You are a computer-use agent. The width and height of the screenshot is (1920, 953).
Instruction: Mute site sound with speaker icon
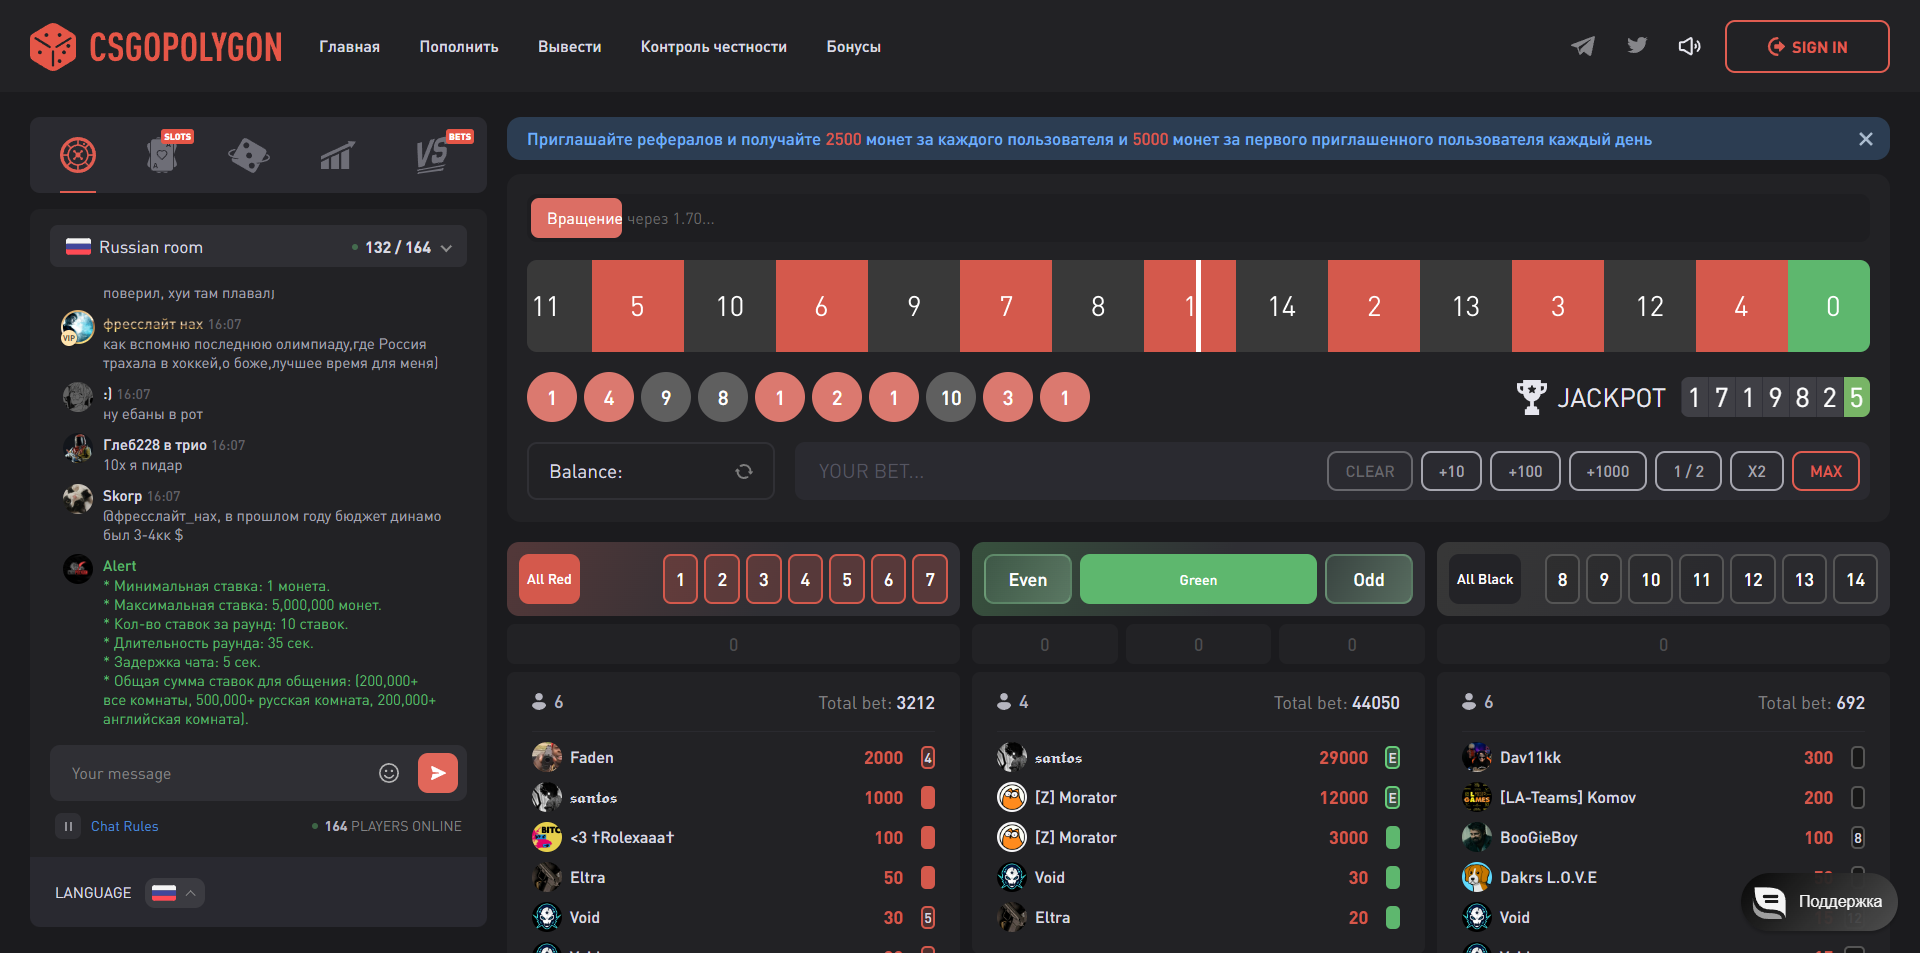point(1689,46)
